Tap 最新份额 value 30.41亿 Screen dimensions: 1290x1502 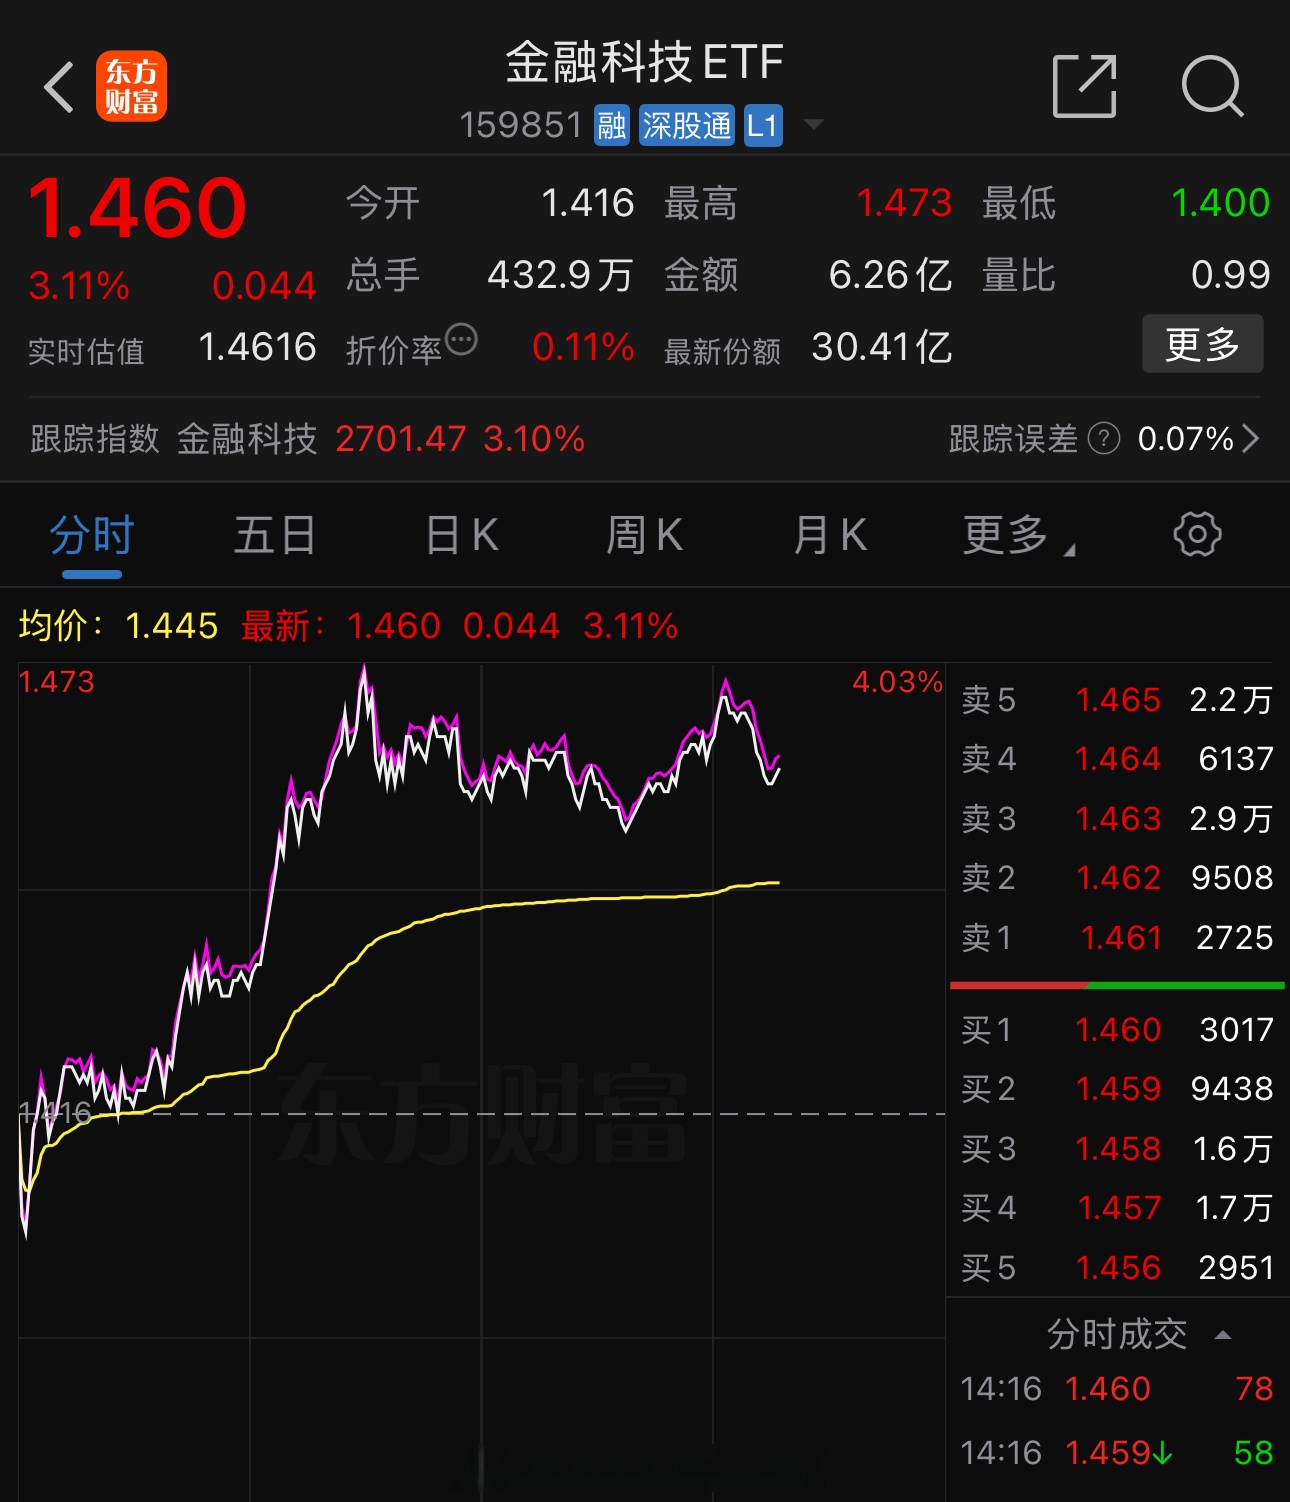882,347
